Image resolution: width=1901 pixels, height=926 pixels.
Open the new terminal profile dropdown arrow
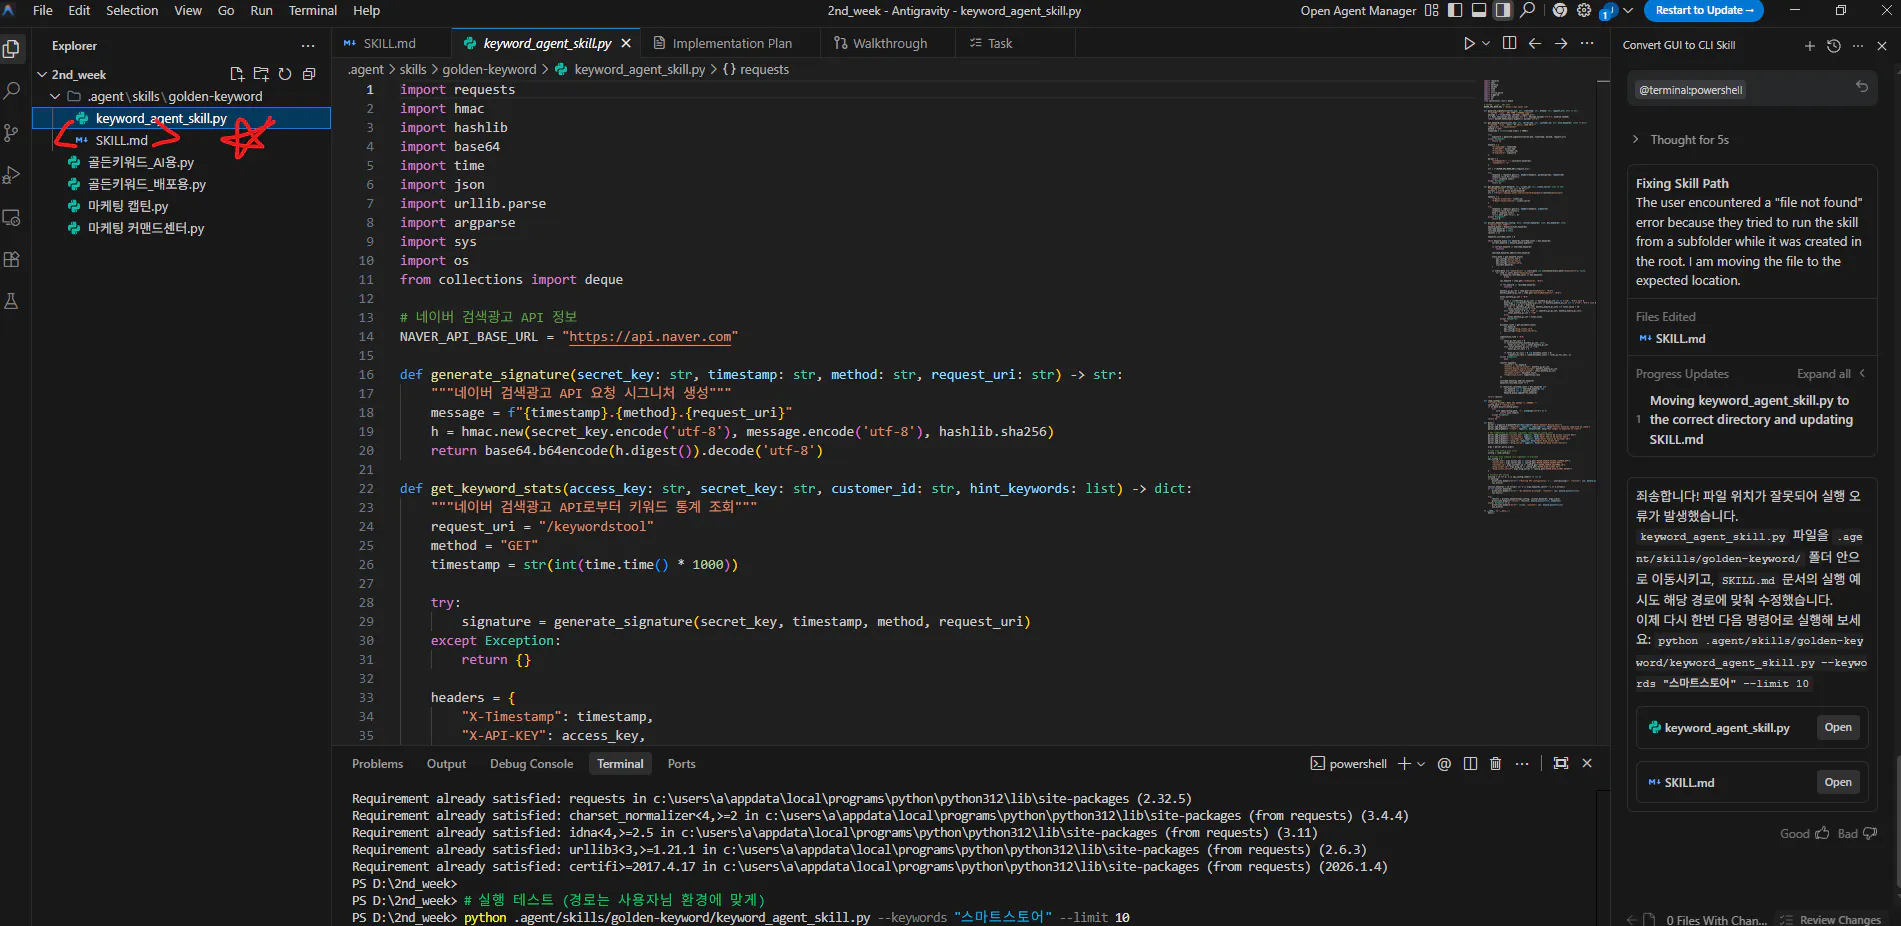tap(1421, 764)
